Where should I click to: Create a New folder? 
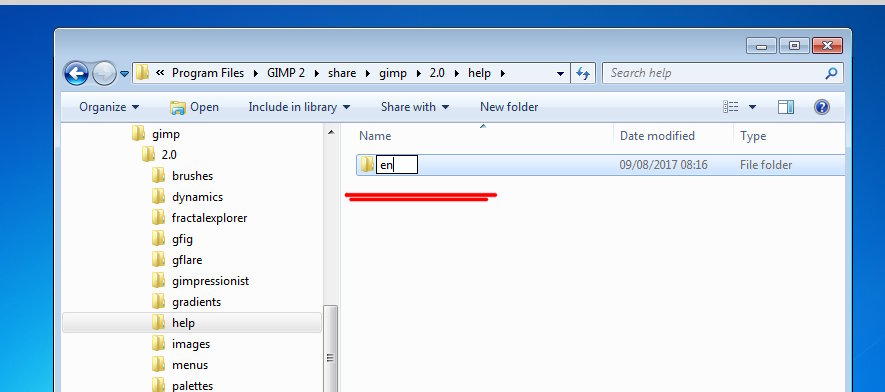tap(509, 107)
